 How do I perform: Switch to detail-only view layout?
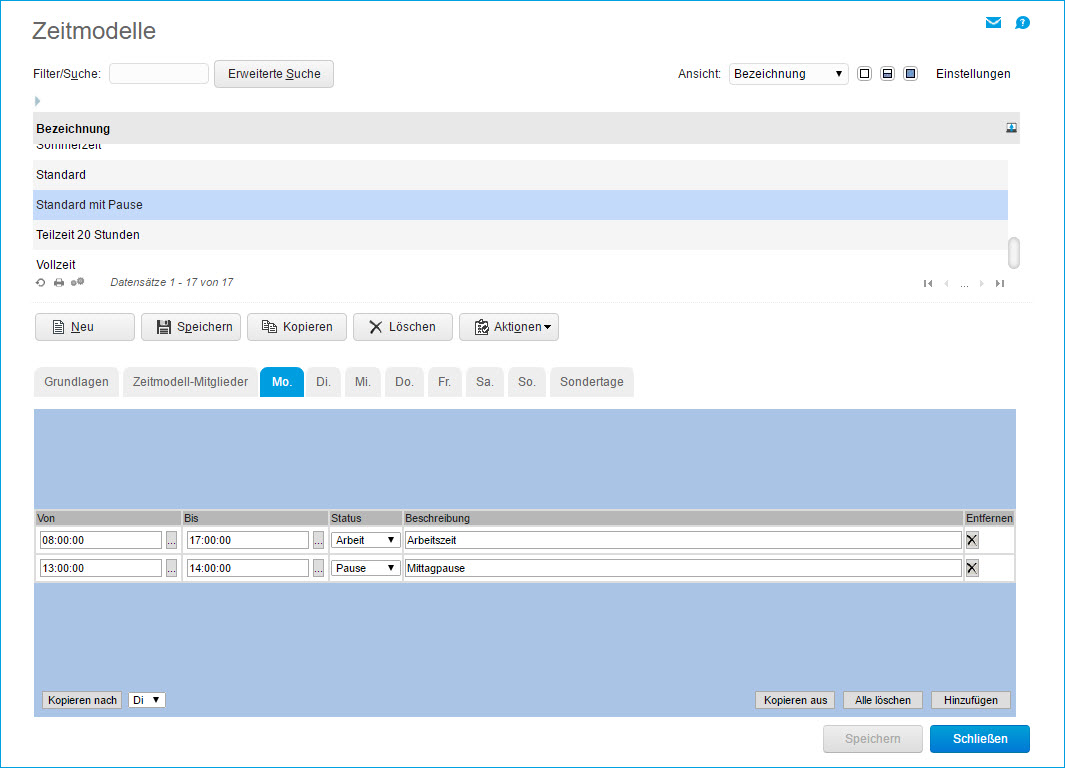click(910, 73)
